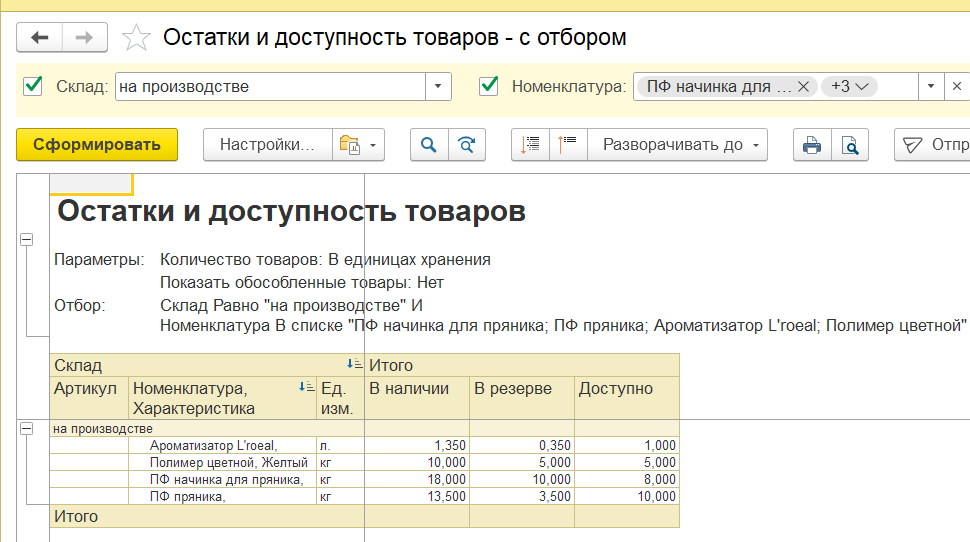The image size is (970, 542).
Task: Click the forward navigation arrow
Action: [85, 38]
